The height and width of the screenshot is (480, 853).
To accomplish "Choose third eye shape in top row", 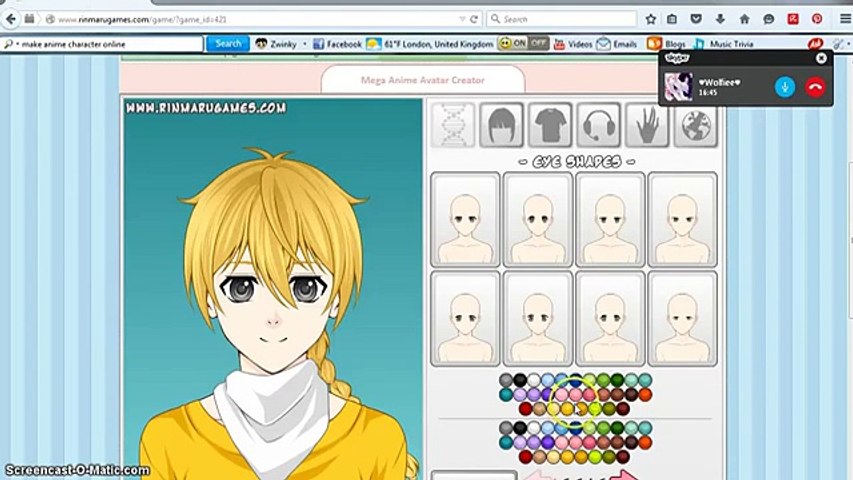I will [610, 220].
